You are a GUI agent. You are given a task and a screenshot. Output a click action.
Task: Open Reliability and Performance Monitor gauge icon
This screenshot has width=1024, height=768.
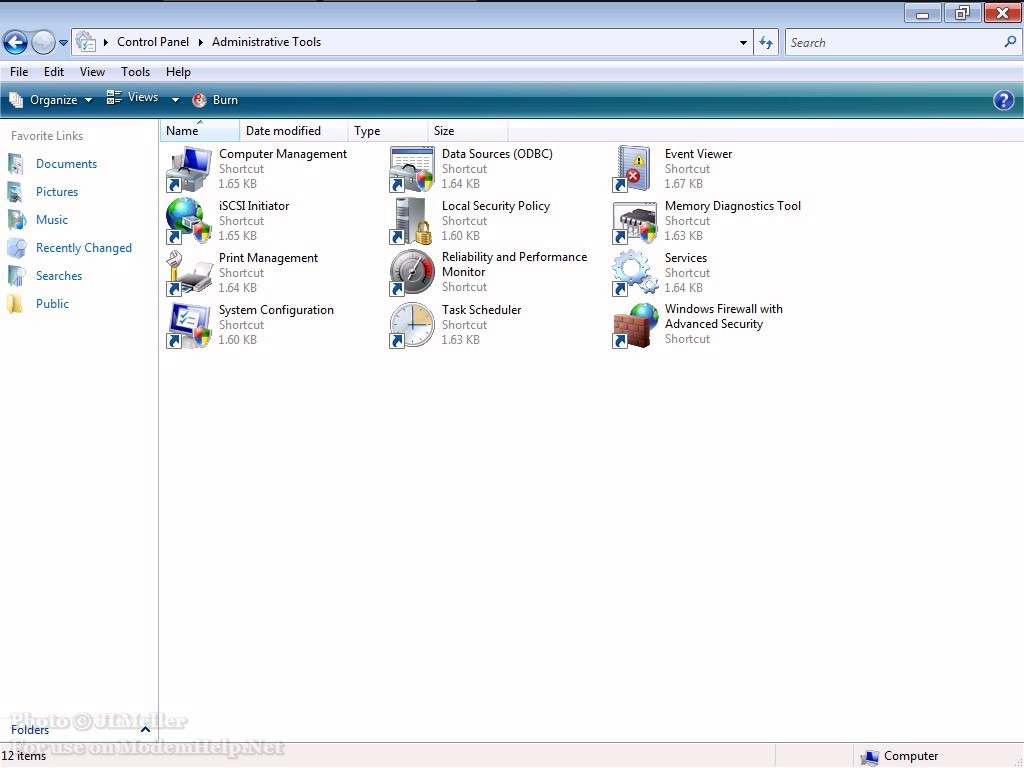(411, 273)
